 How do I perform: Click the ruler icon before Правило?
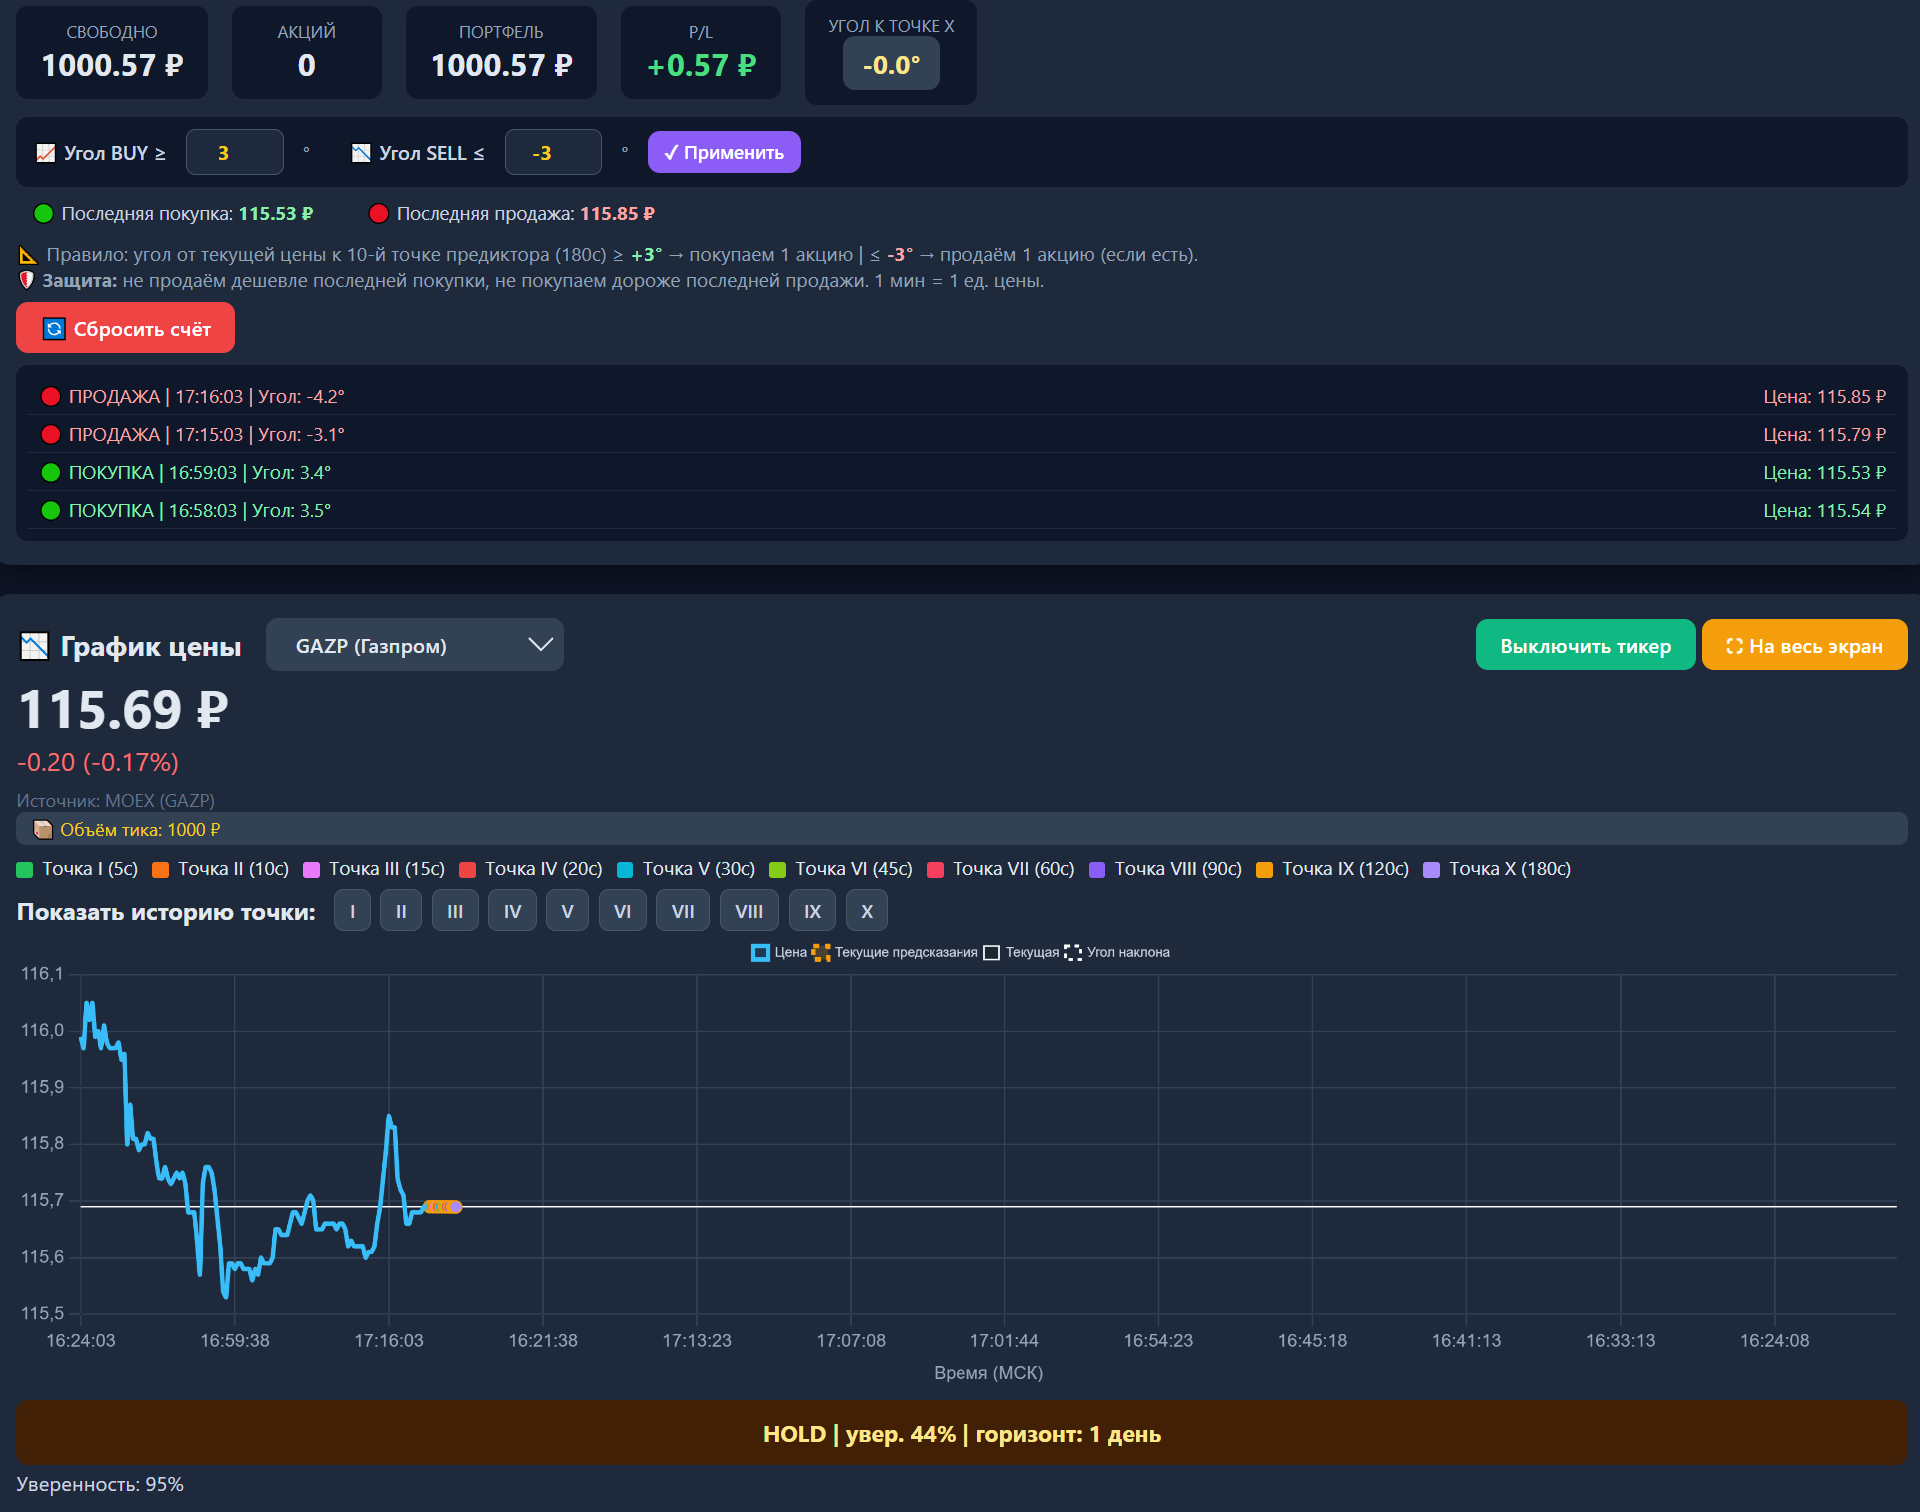pos(28,255)
